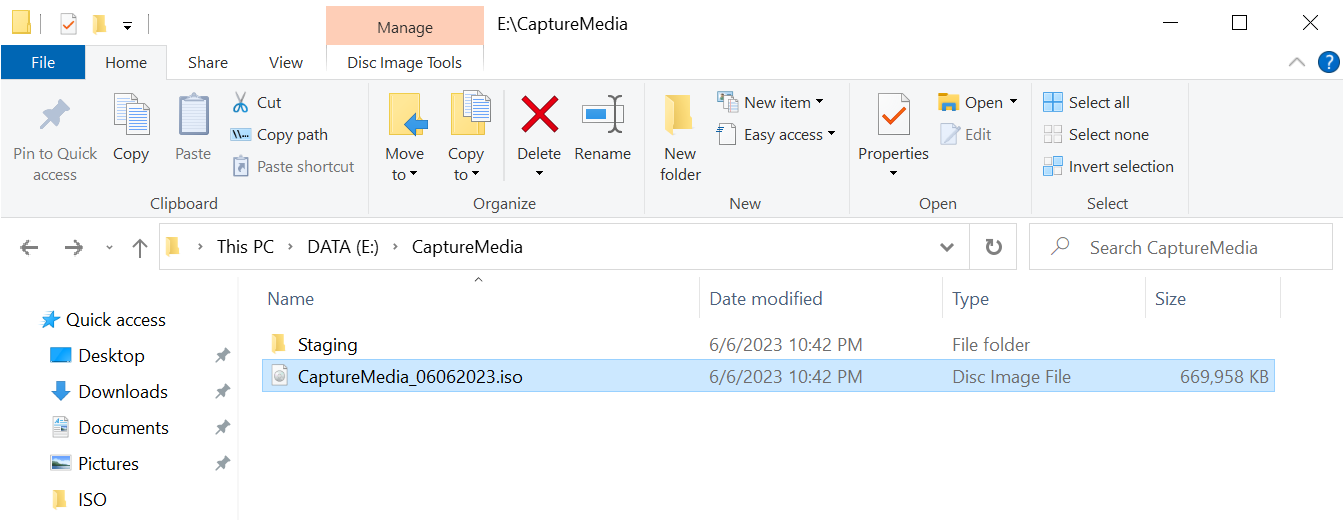Rename the selected file
Screen dimensions: 1343x520
tap(602, 127)
